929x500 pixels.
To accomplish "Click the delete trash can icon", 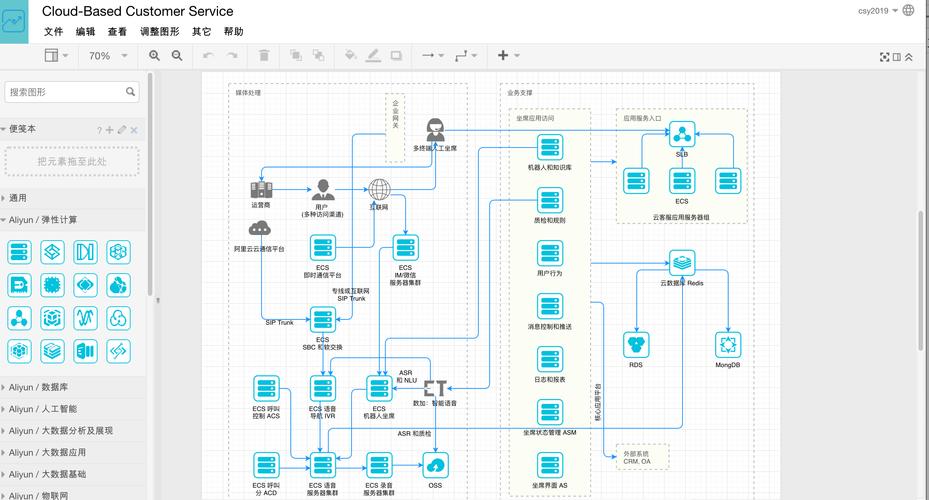I will pos(264,56).
